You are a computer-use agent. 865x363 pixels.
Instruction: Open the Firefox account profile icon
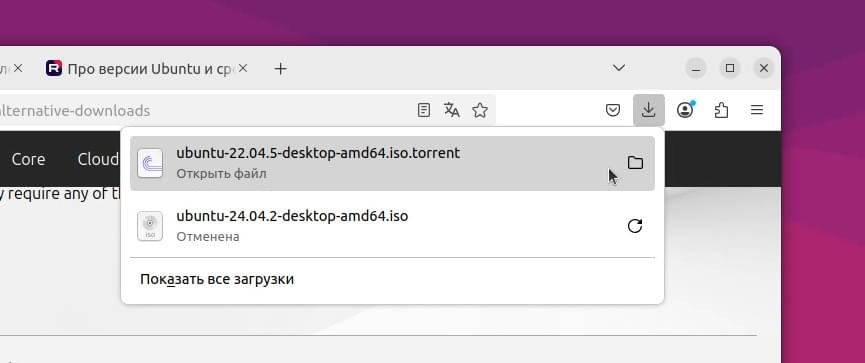[685, 110]
